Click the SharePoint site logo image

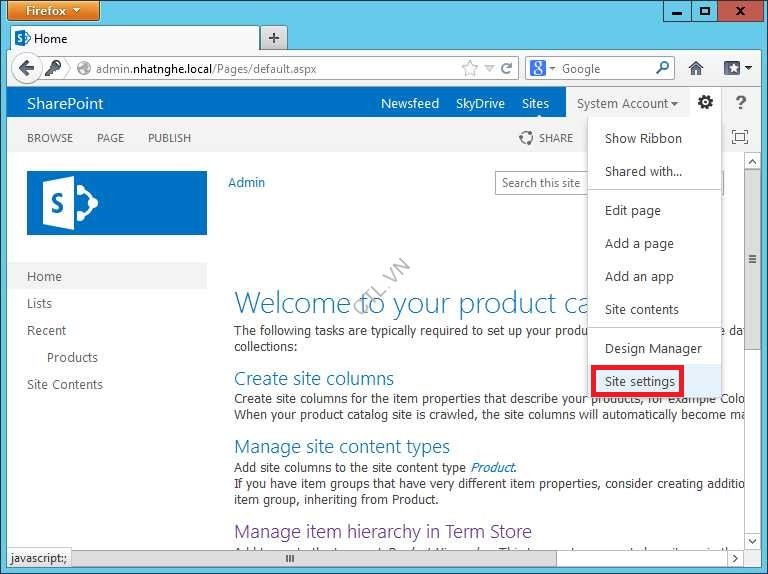coord(117,203)
